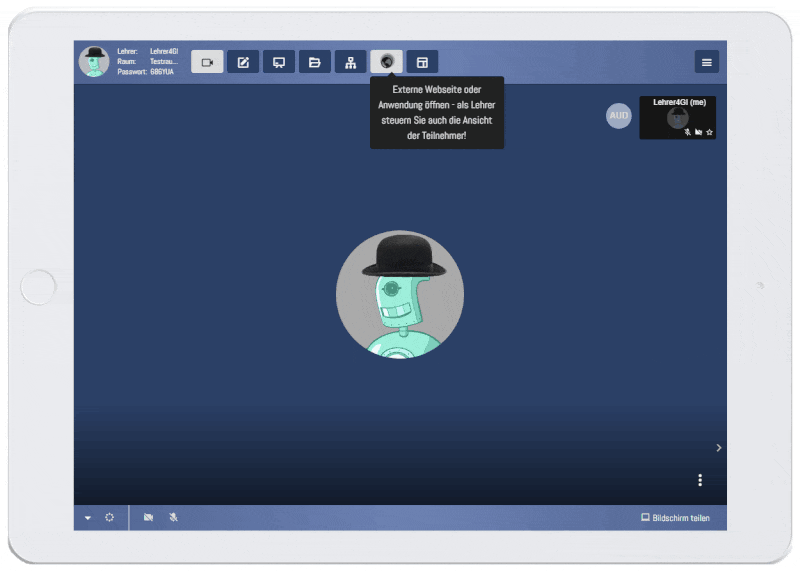Click the Lehrer name Lehrer4GI in header
The image size is (800, 571).
tap(164, 52)
